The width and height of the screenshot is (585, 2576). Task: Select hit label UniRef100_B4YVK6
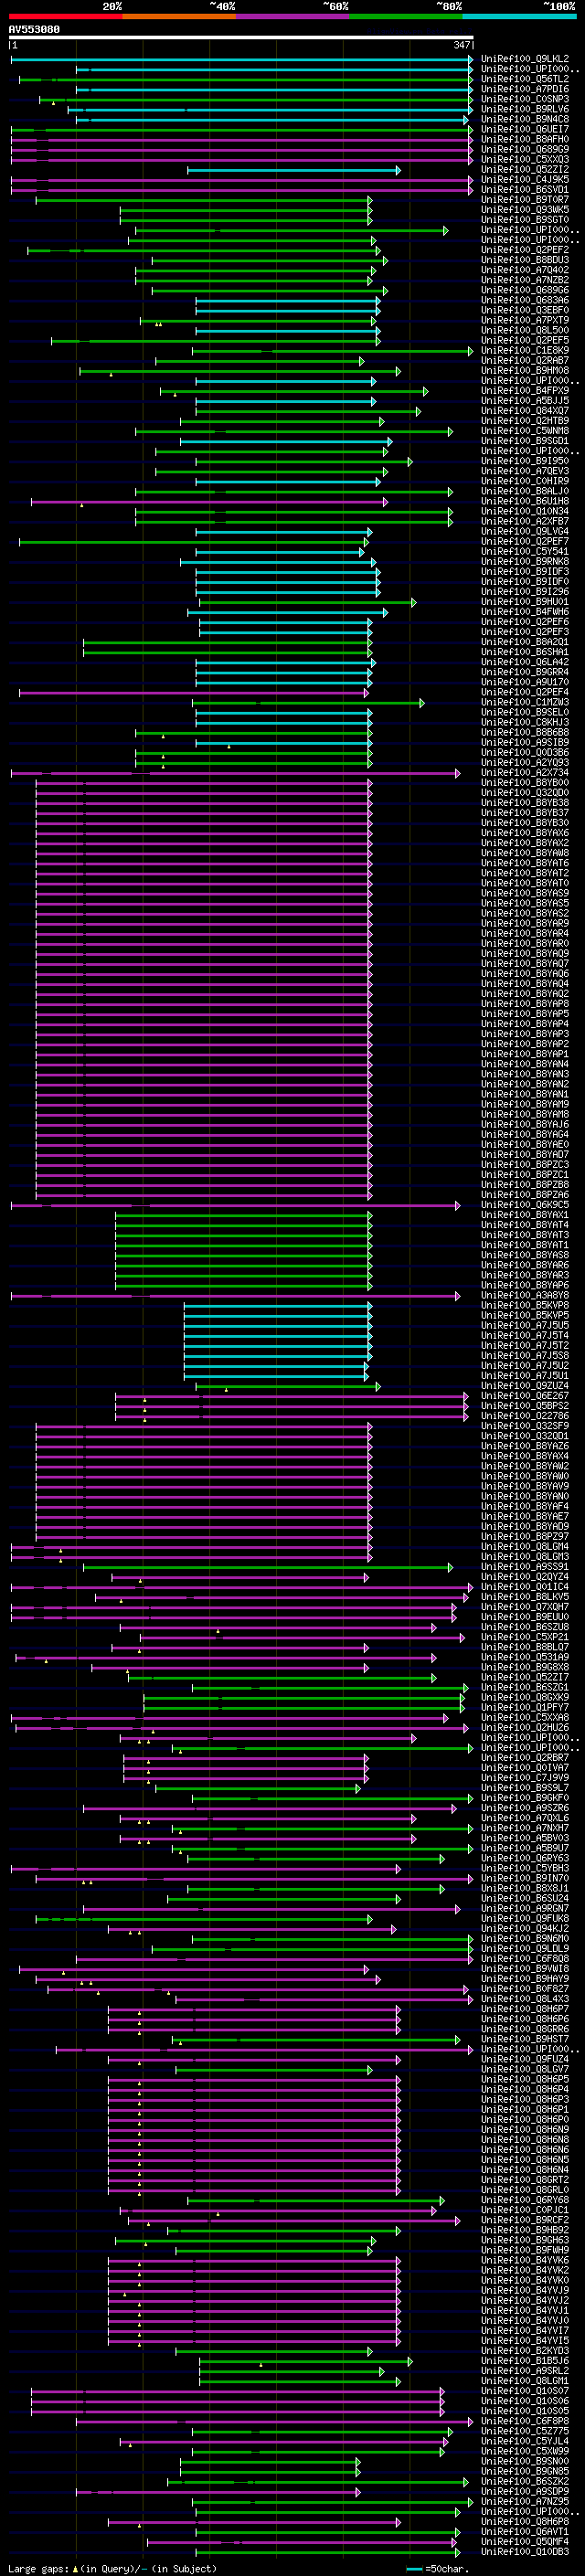[525, 2260]
